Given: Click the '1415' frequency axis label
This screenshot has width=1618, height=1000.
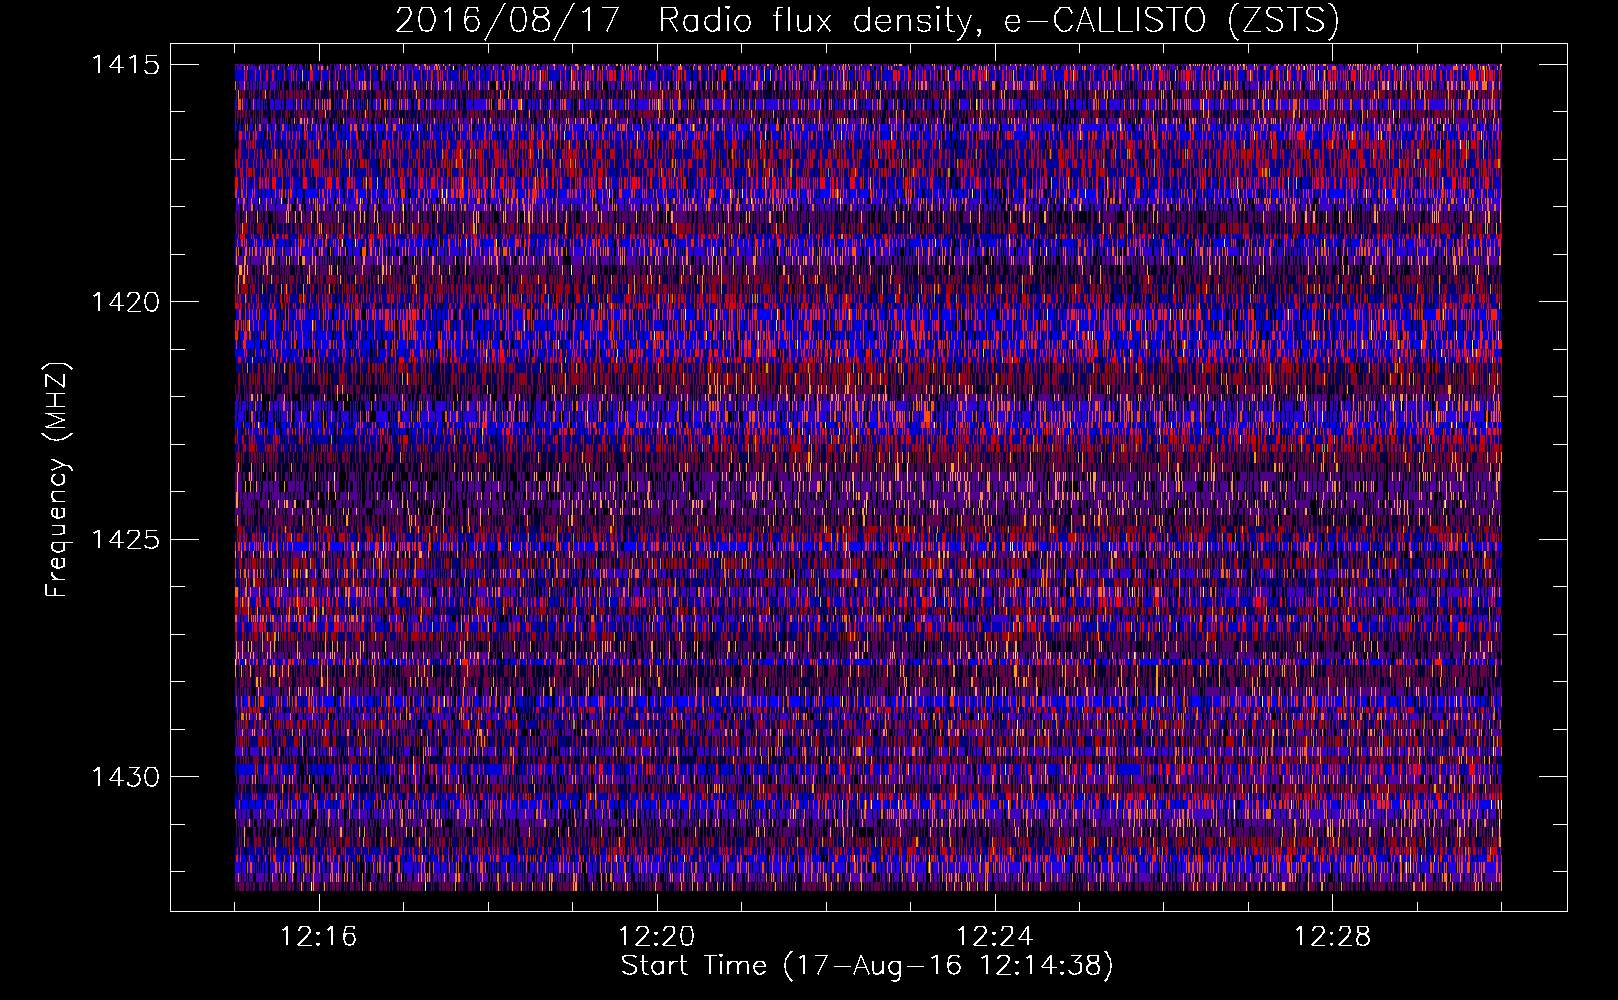Looking at the screenshot, I should (125, 65).
